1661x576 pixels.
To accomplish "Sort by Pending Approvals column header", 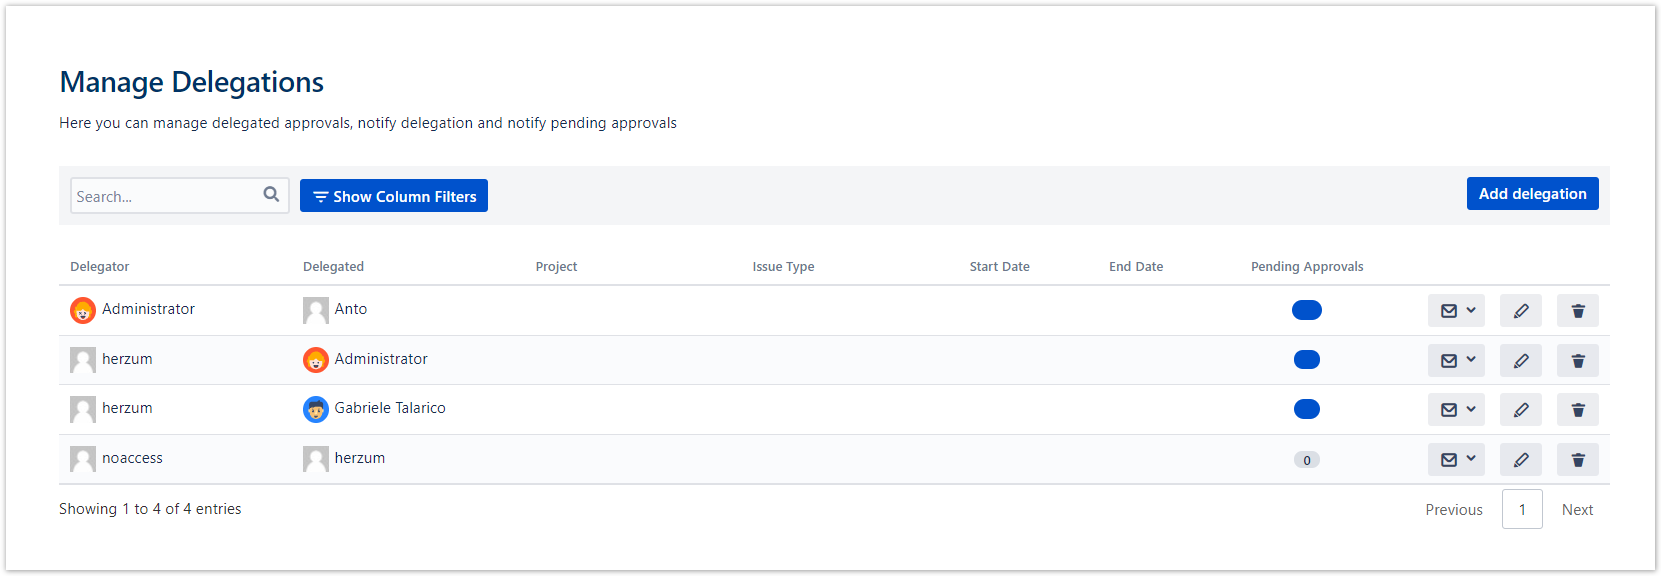I will pos(1306,267).
